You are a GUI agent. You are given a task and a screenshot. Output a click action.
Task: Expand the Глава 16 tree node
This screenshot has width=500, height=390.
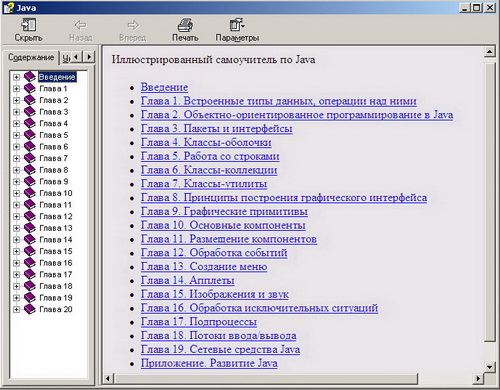click(x=16, y=263)
